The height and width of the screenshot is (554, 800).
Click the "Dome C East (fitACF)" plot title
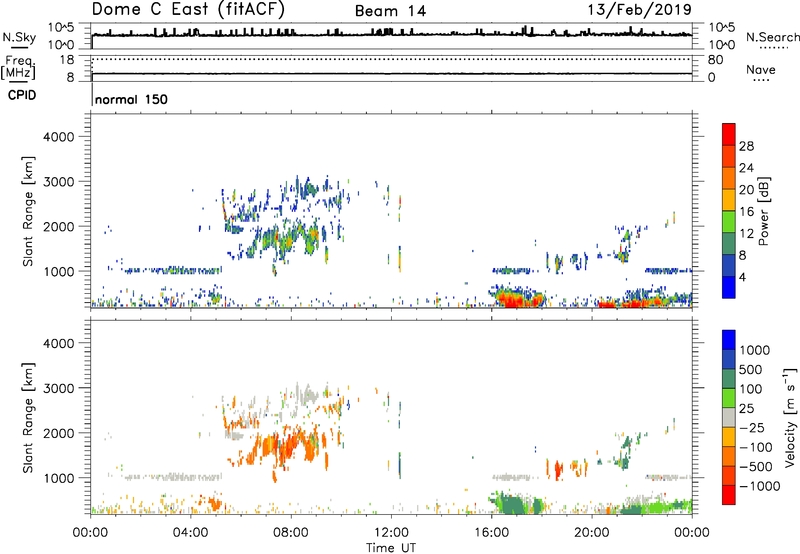(188, 9)
